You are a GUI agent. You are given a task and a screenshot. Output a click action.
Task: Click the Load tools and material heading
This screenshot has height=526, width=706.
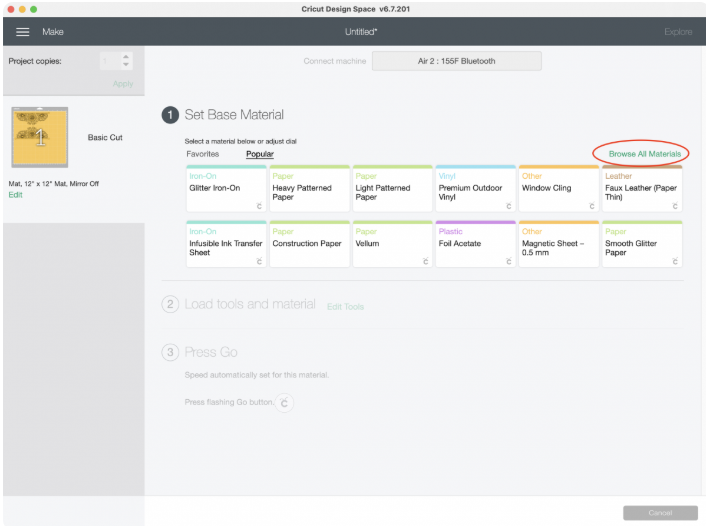pyautogui.click(x=250, y=304)
